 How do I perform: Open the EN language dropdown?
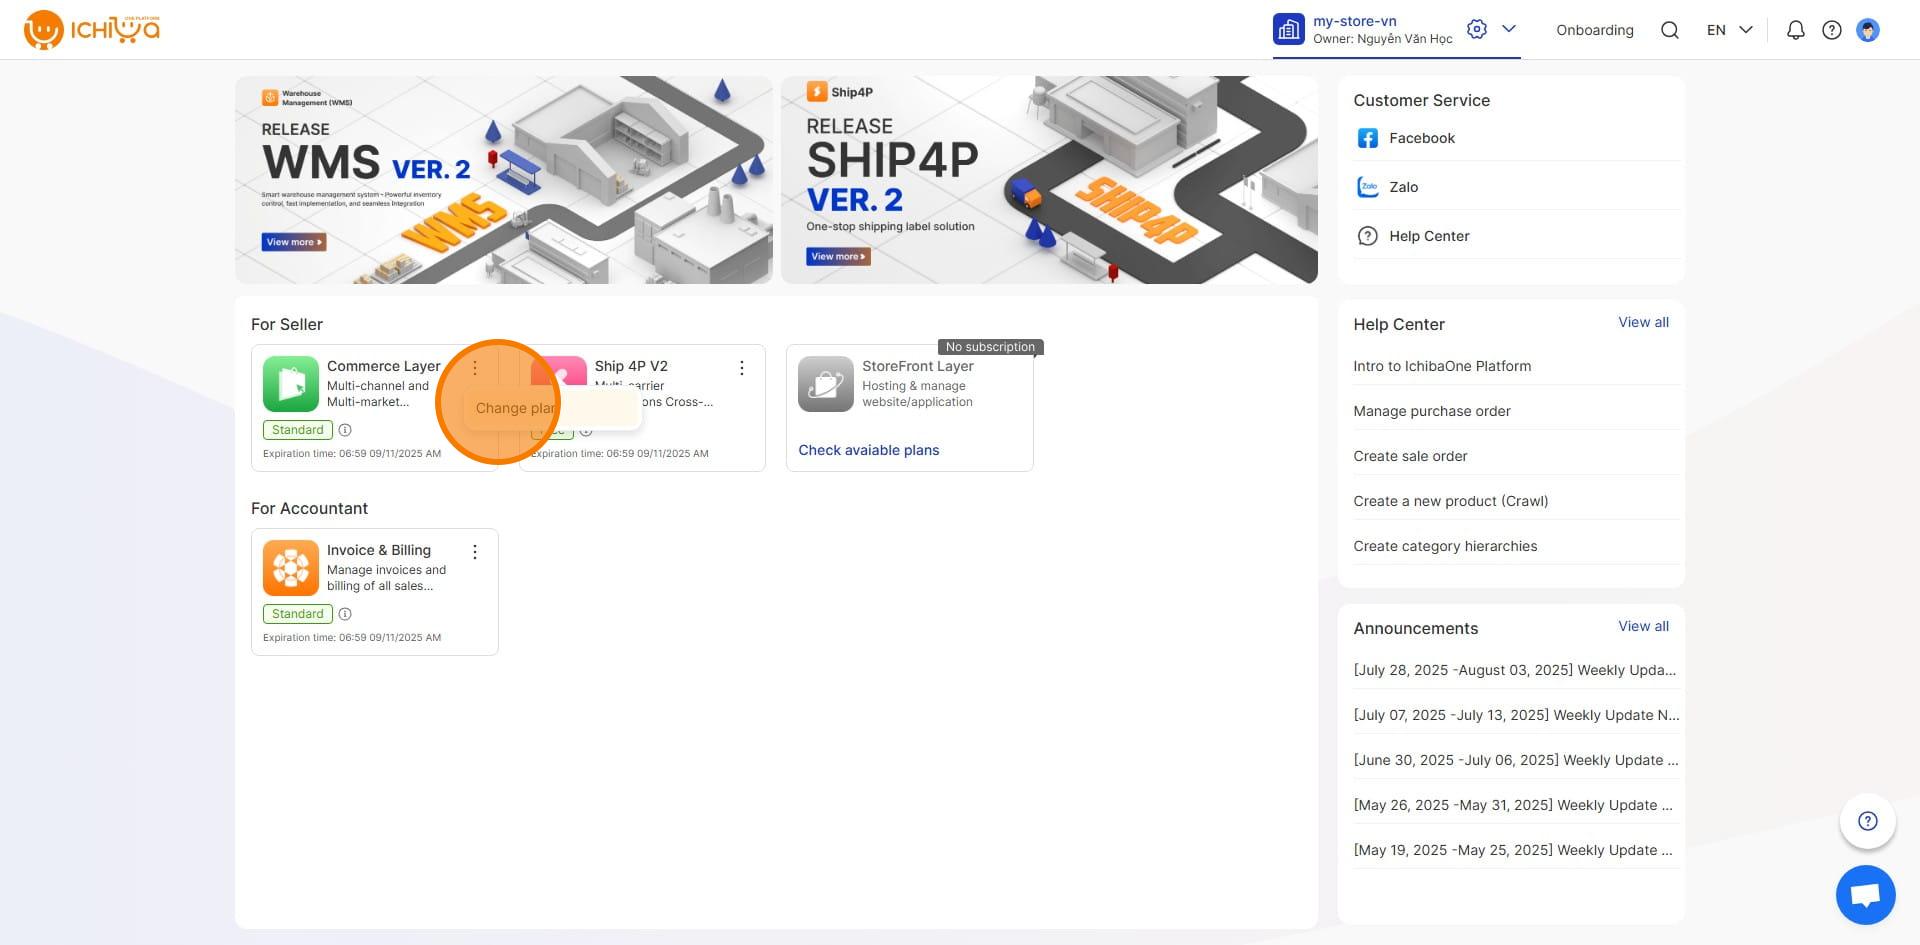coord(1730,30)
